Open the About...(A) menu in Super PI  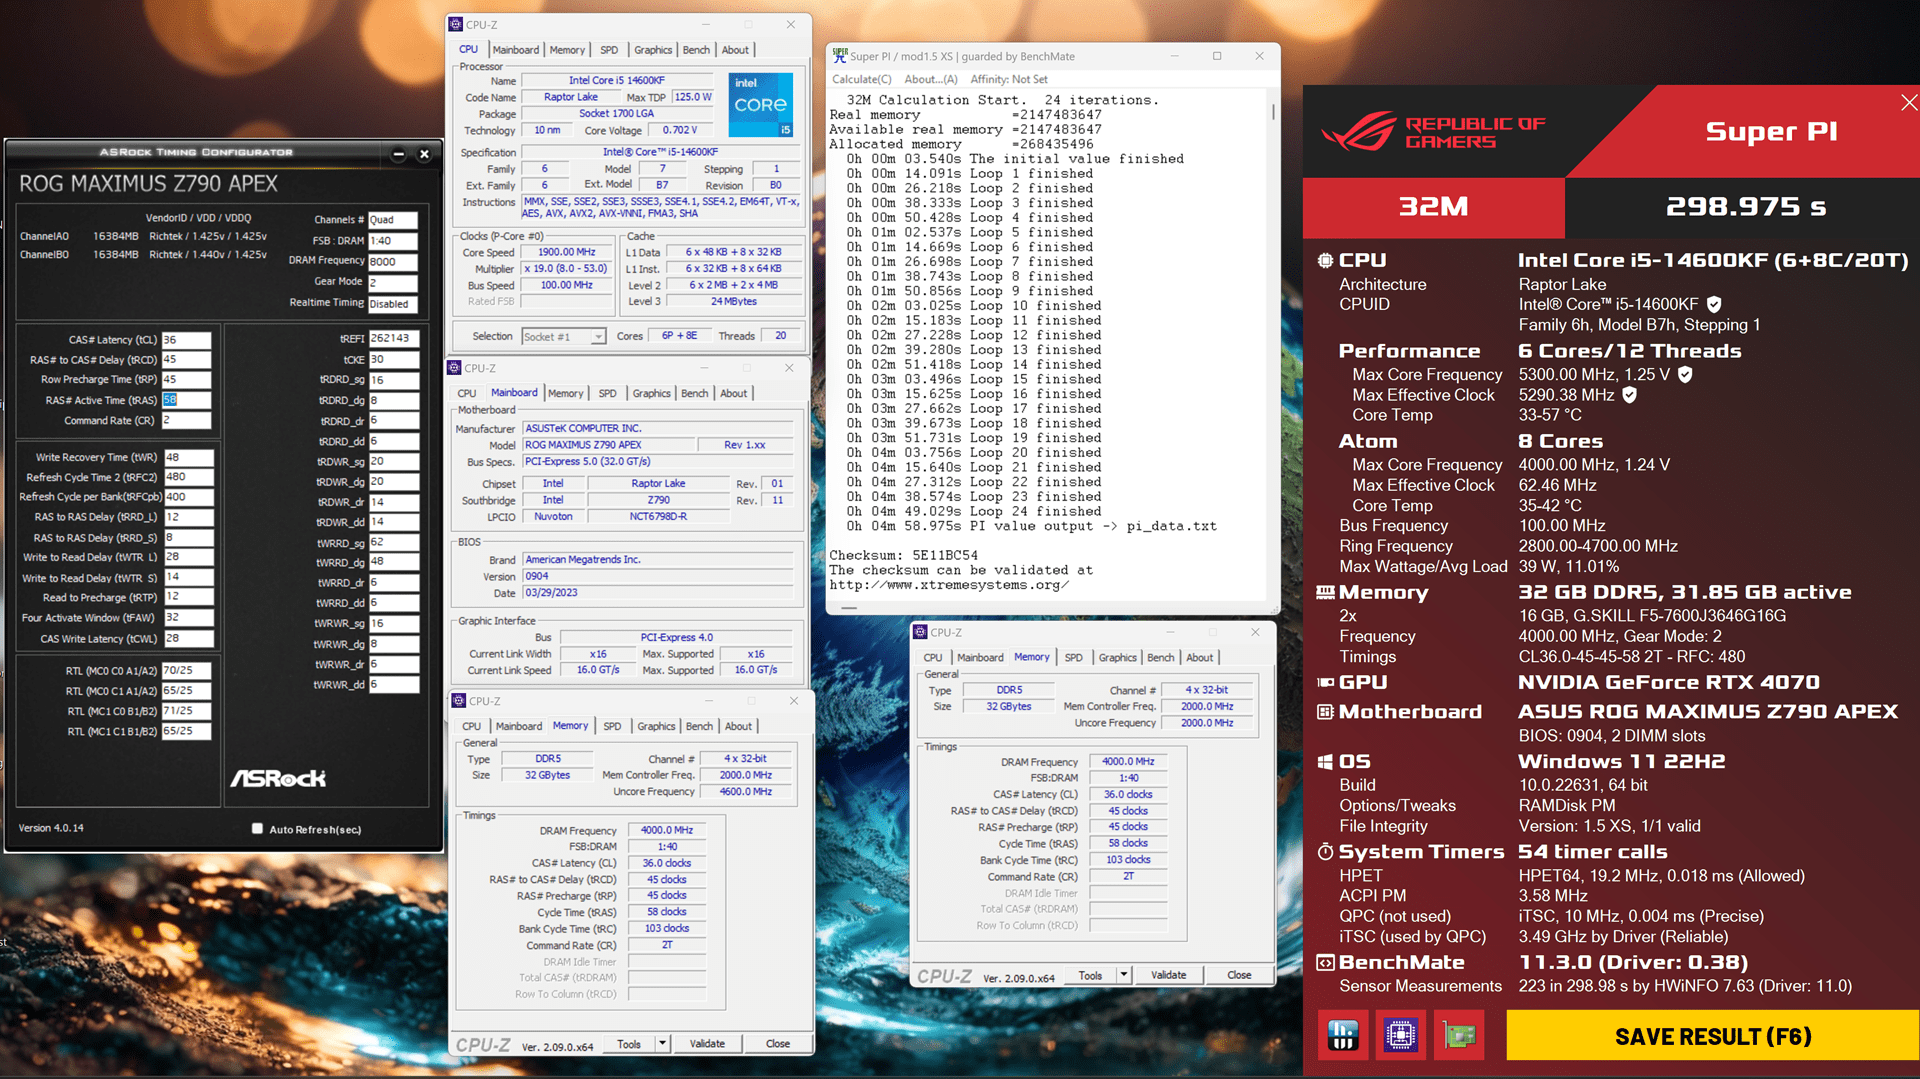click(930, 79)
